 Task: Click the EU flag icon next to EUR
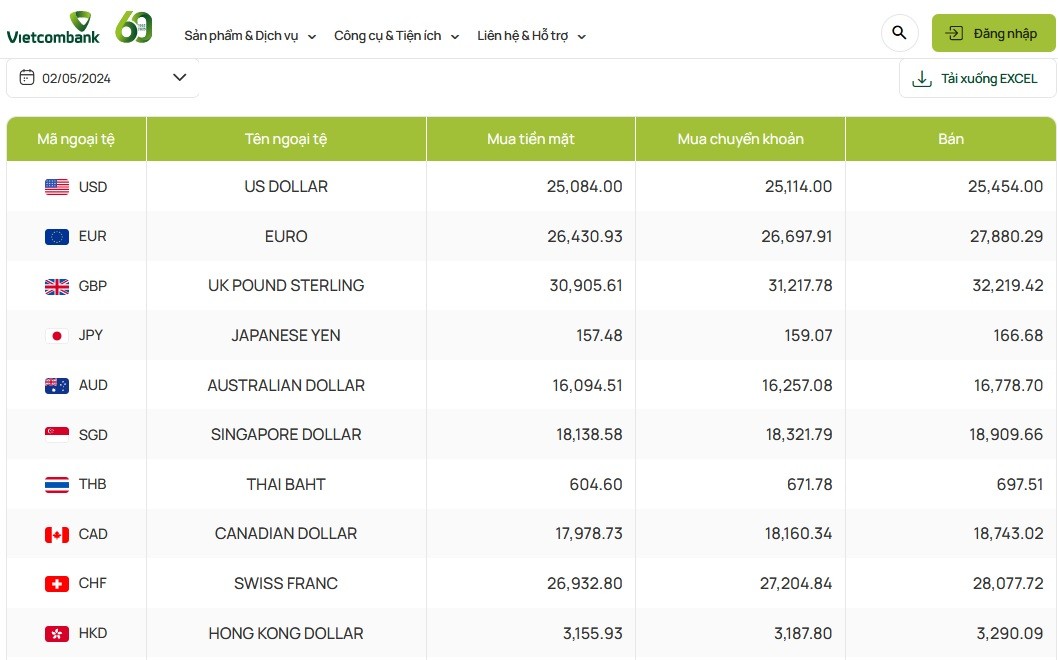pyautogui.click(x=58, y=236)
